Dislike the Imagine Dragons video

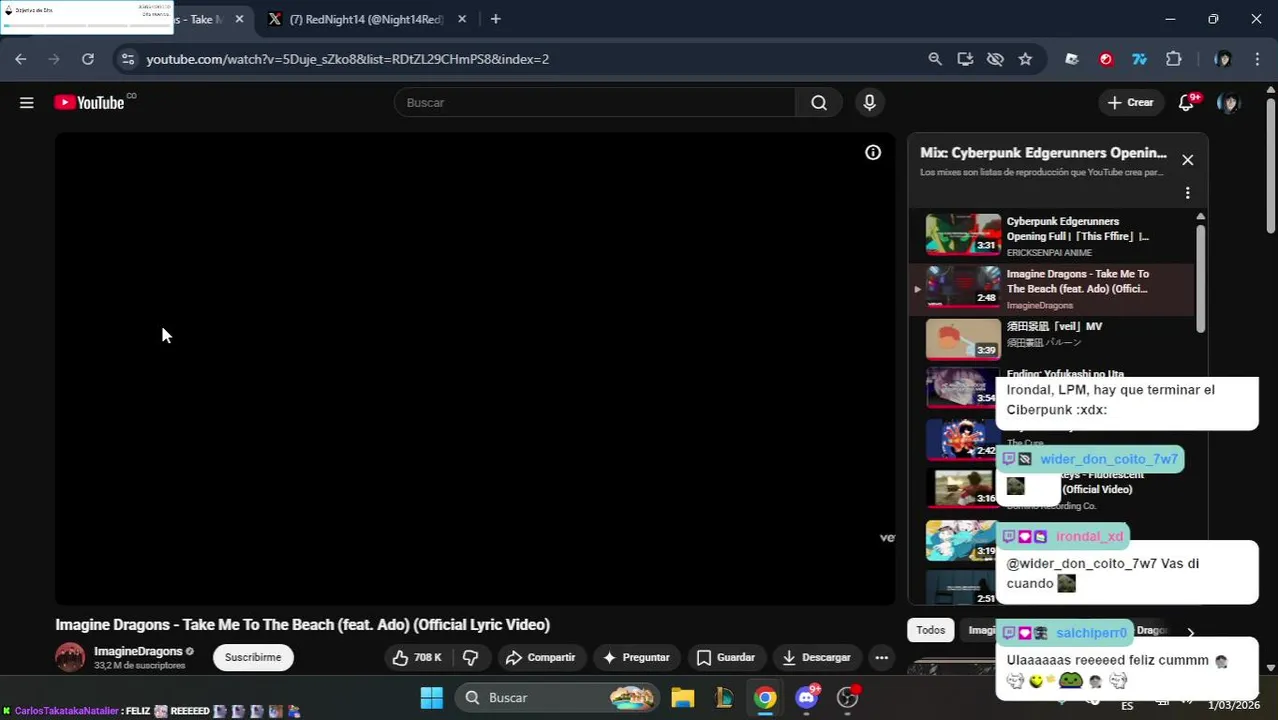coord(470,657)
